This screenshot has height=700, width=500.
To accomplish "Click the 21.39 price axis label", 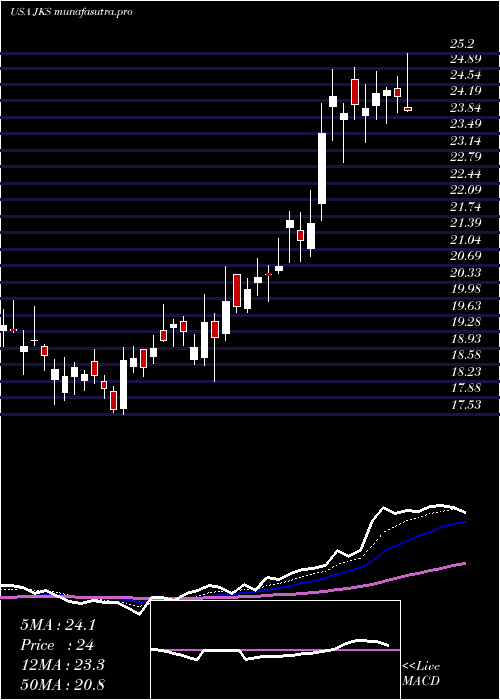I will pyautogui.click(x=465, y=224).
